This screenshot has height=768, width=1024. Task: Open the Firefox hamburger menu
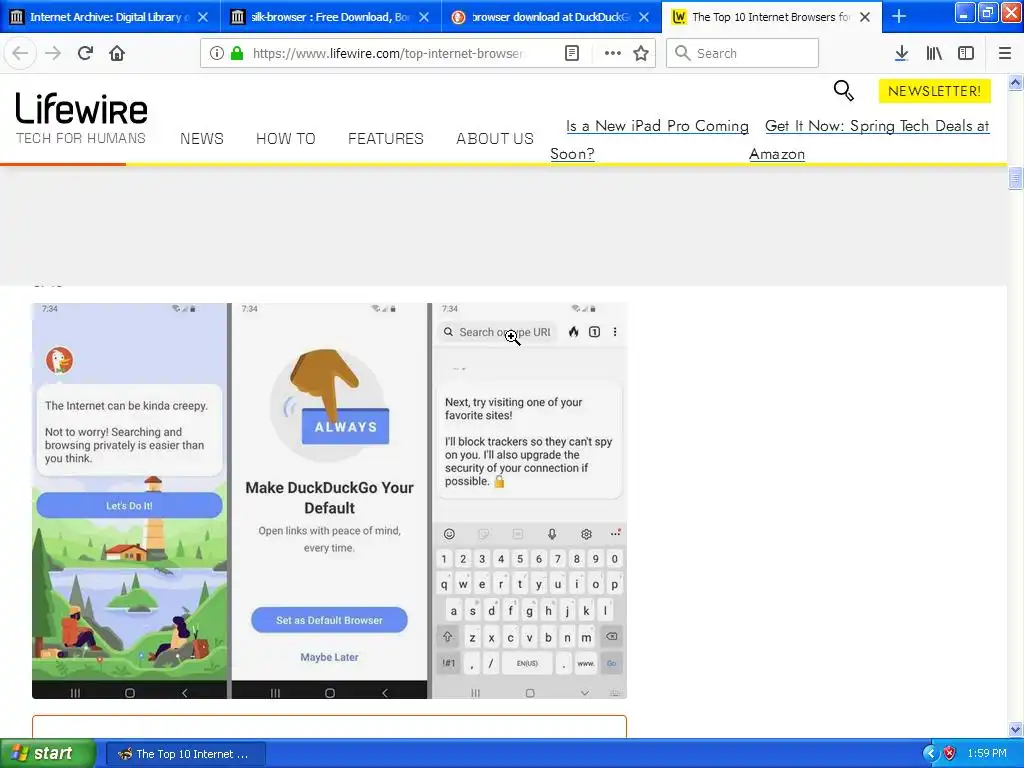coord(1005,53)
